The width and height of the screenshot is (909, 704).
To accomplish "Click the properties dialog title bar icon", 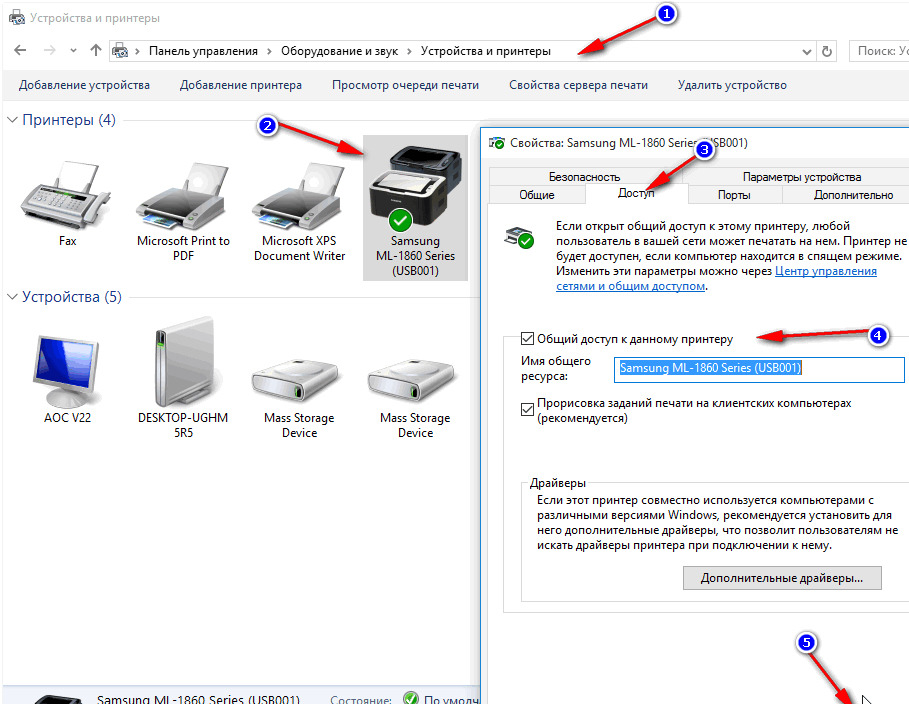I will click(x=497, y=143).
